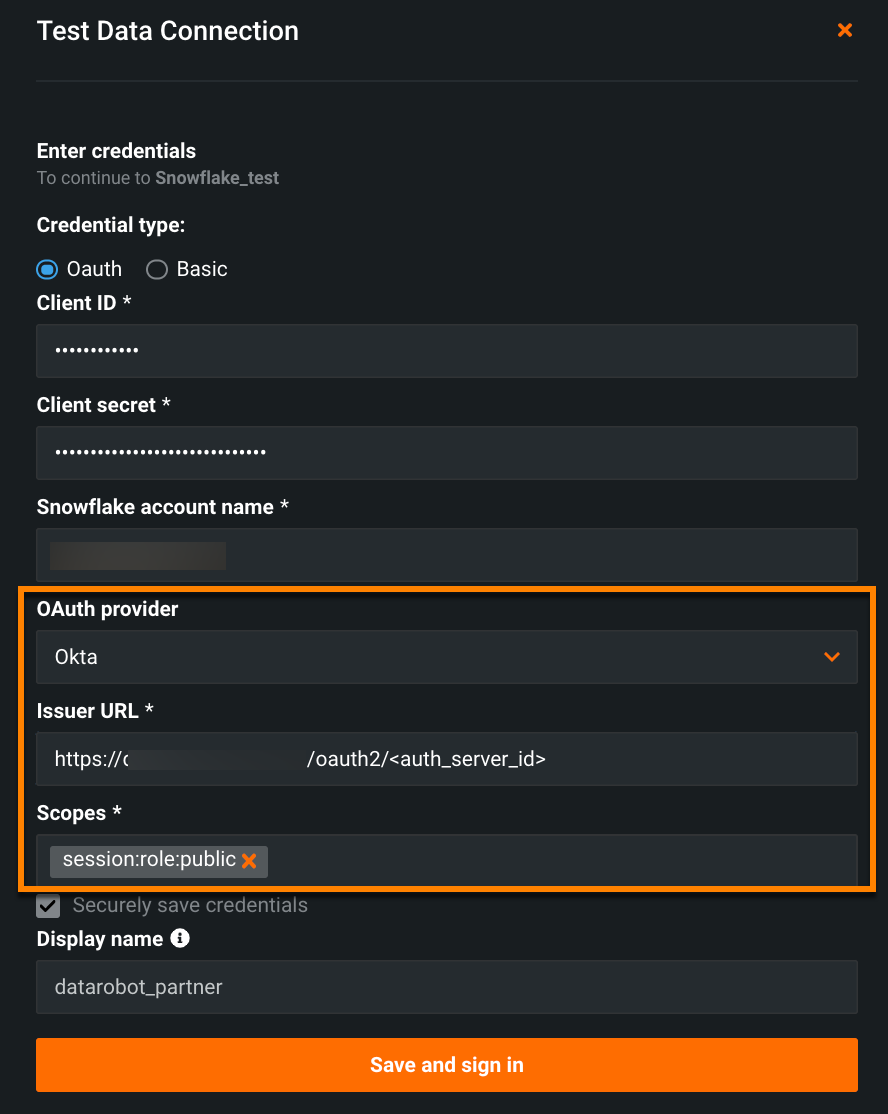The image size is (888, 1114).
Task: Select the Basic credential type
Action: point(156,269)
